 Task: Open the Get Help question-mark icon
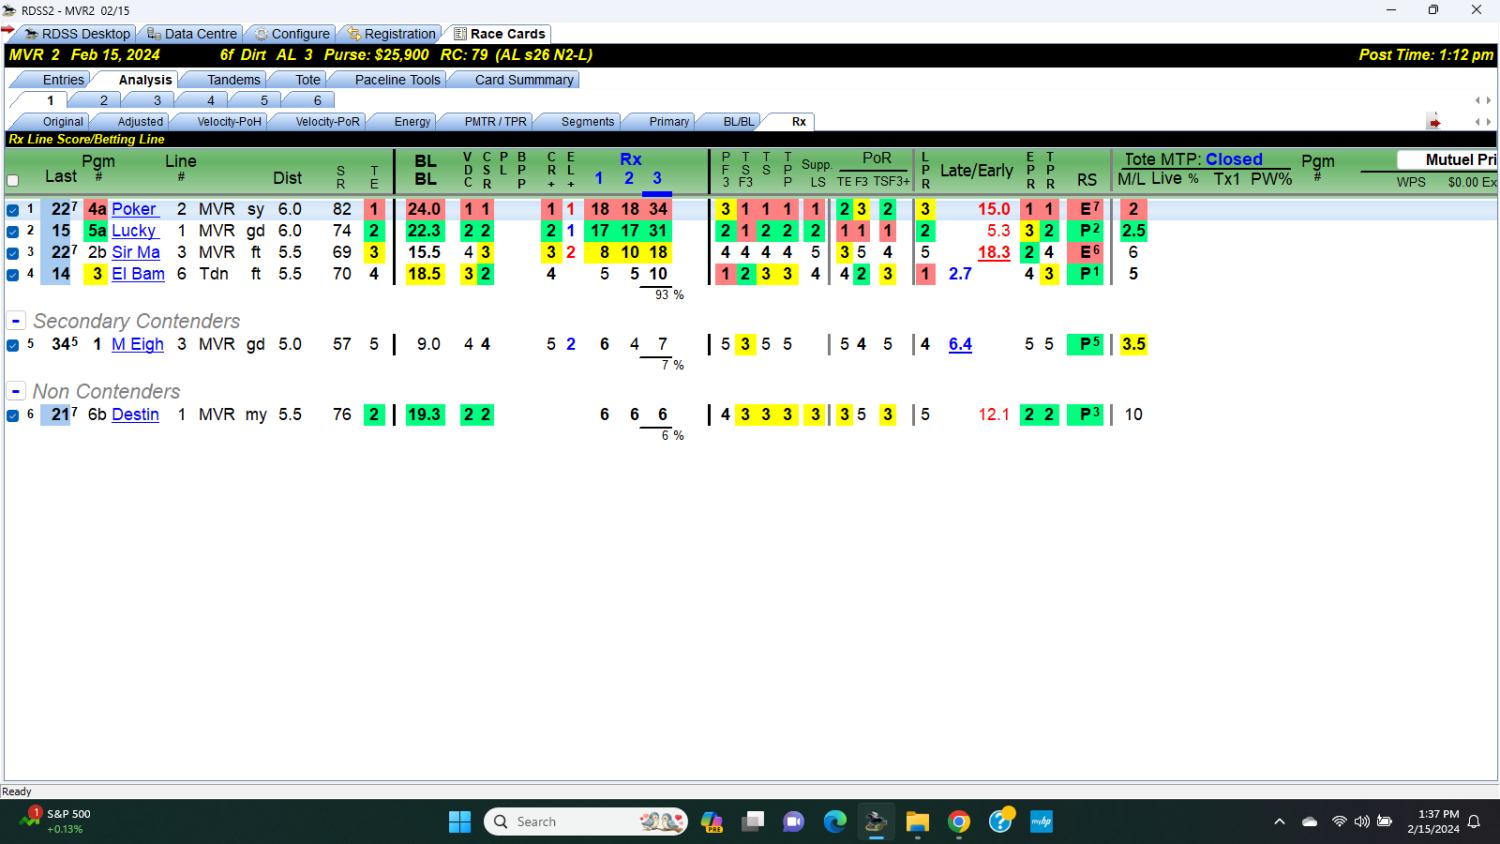[x=1001, y=821]
